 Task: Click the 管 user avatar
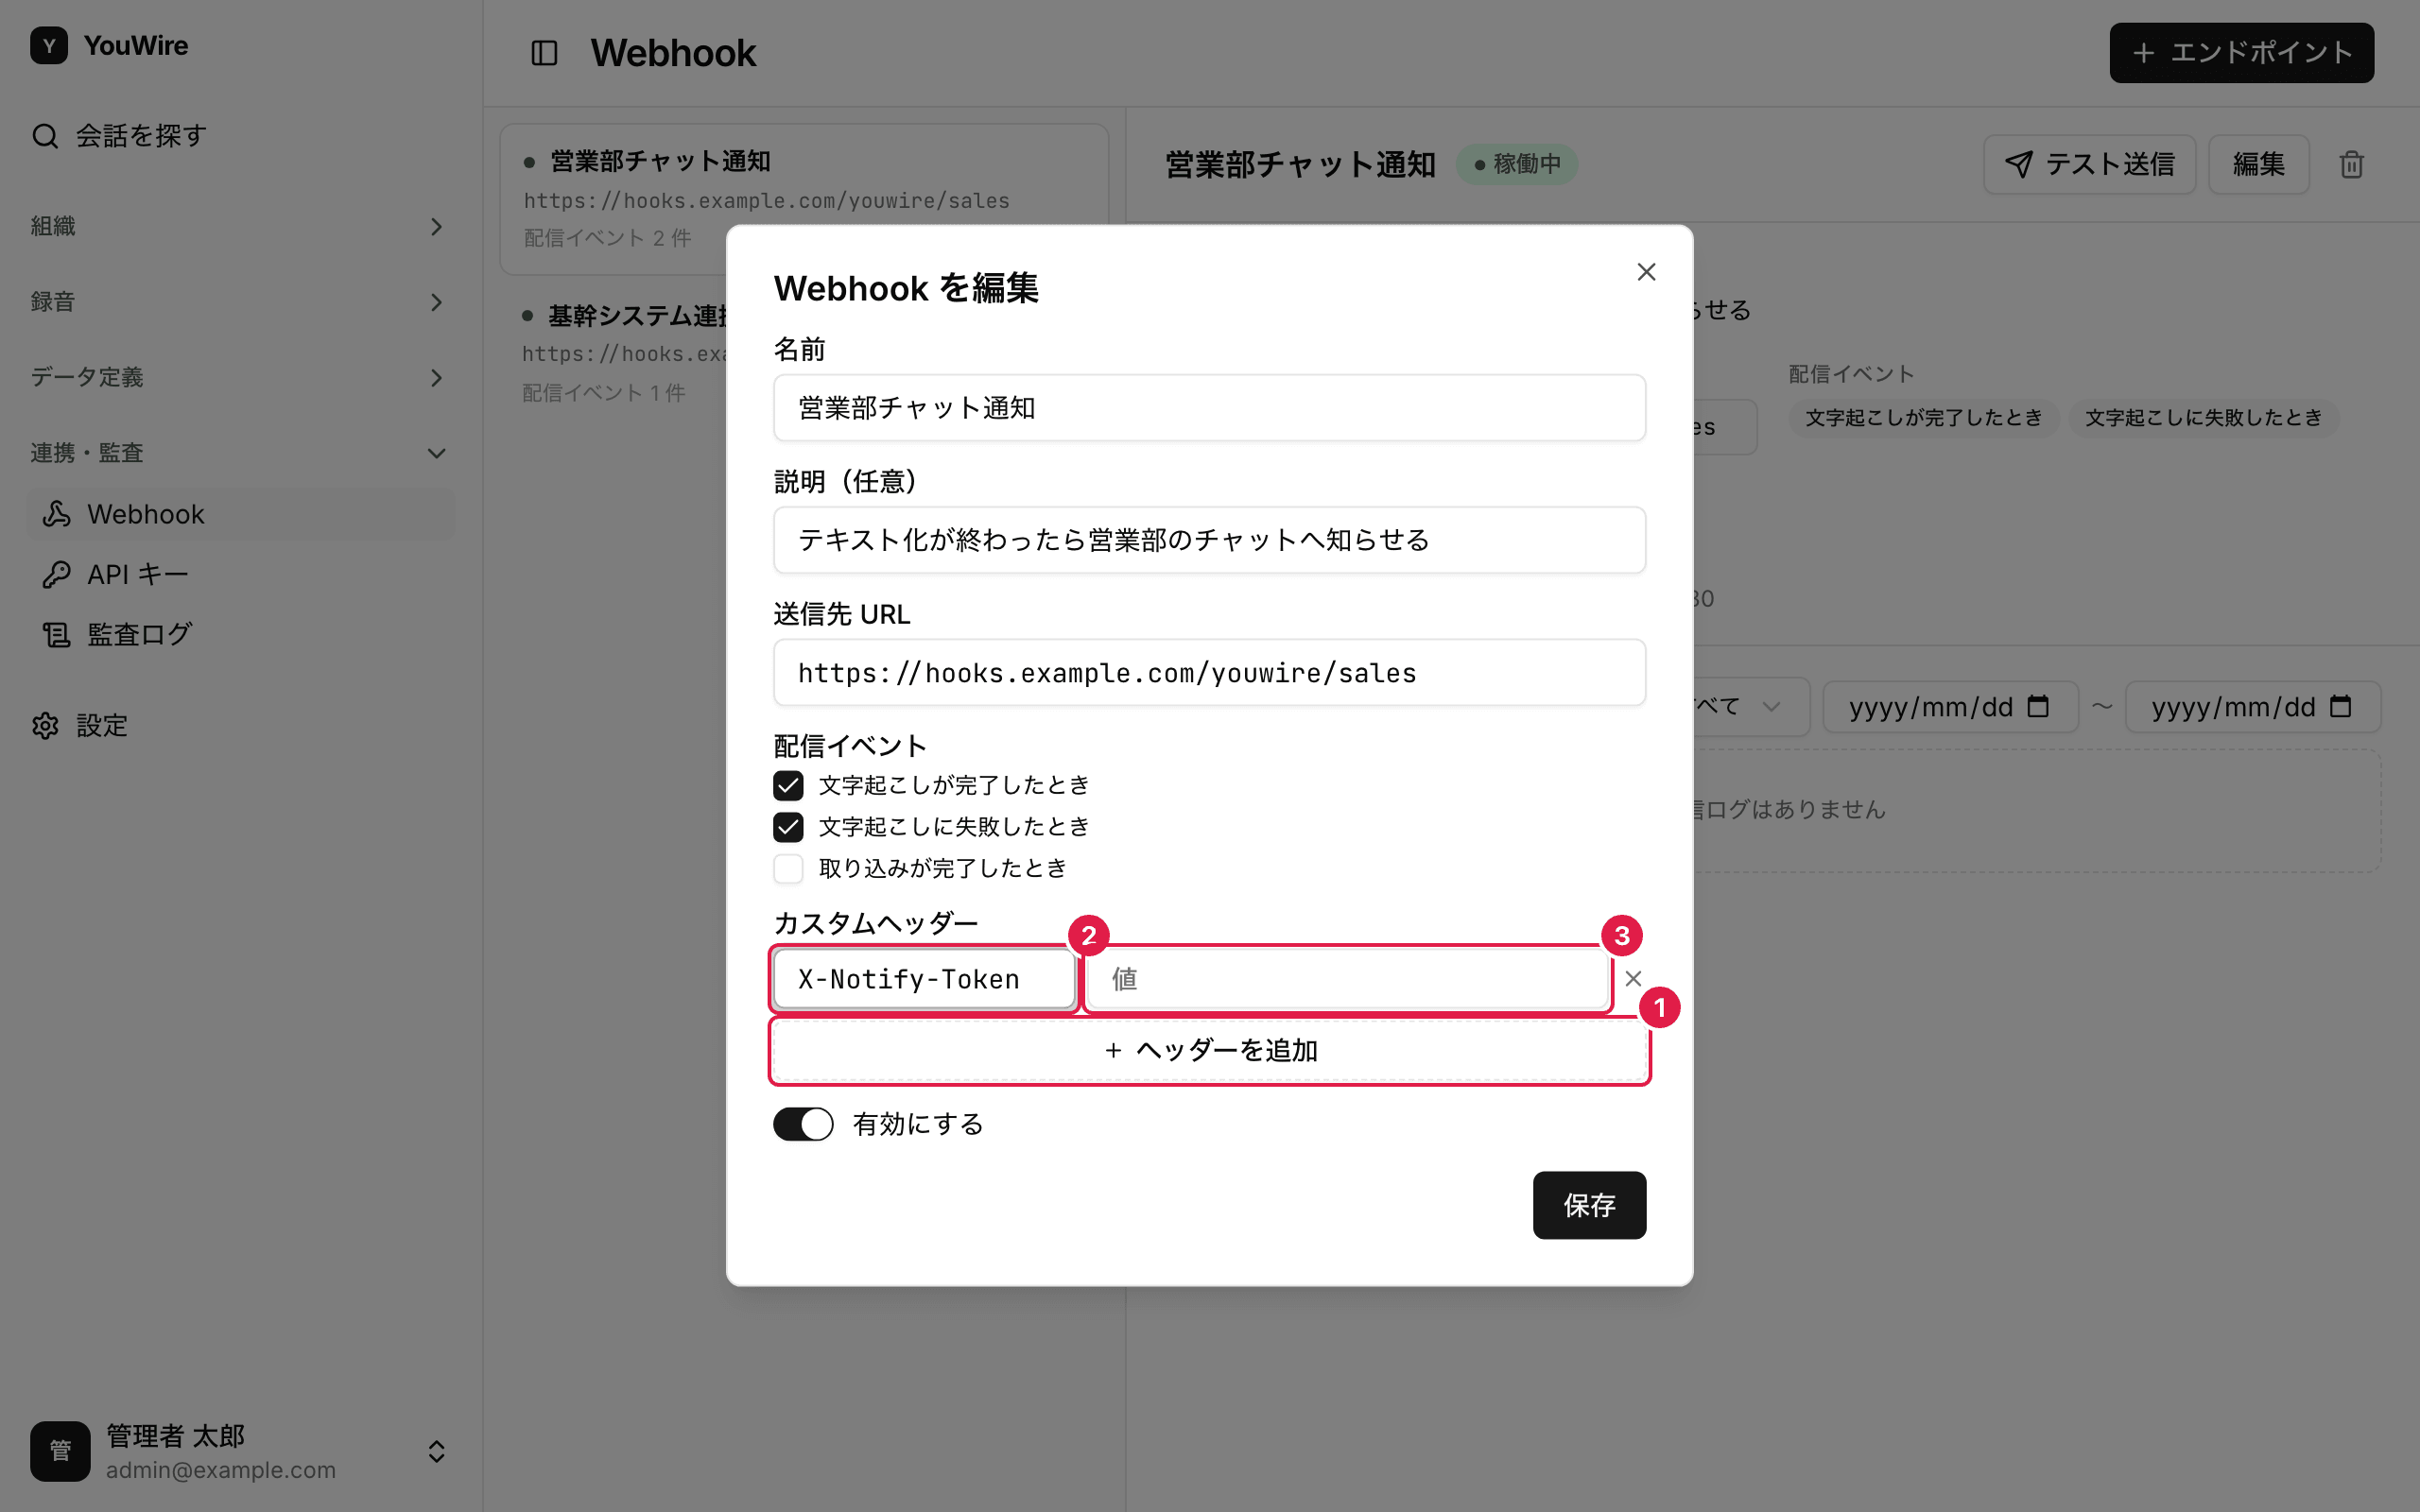tap(60, 1451)
